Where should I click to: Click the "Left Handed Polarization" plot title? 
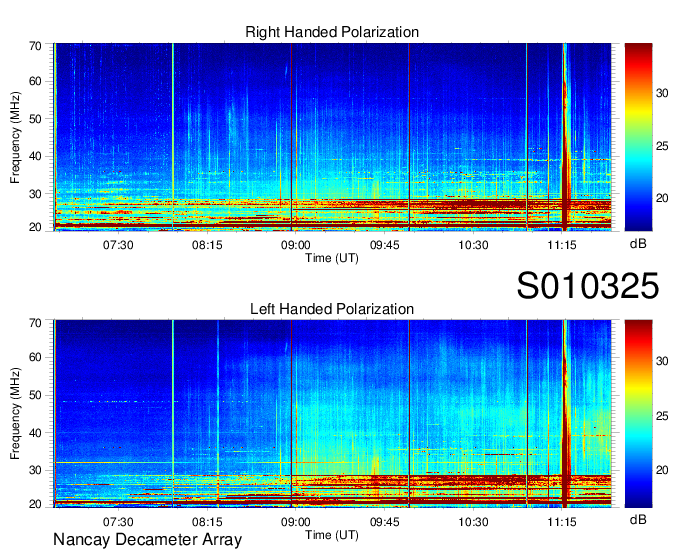click(332, 309)
